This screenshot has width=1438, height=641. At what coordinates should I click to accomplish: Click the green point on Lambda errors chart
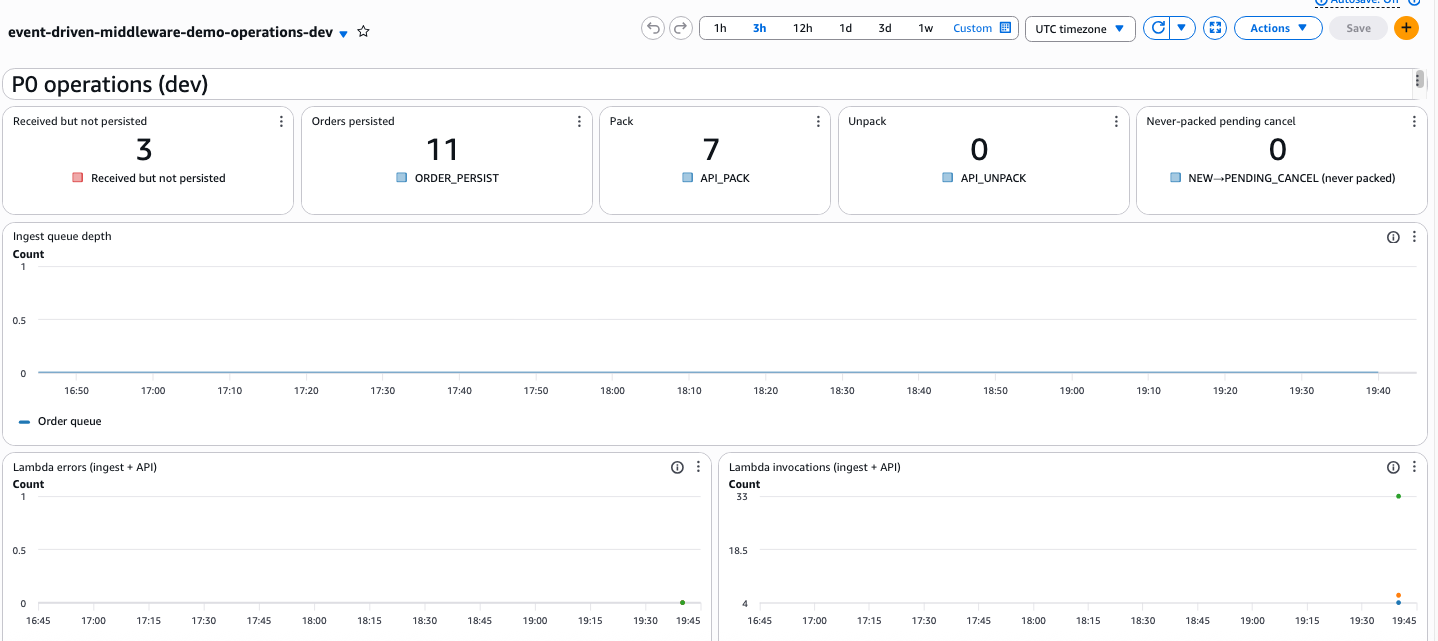tap(682, 603)
